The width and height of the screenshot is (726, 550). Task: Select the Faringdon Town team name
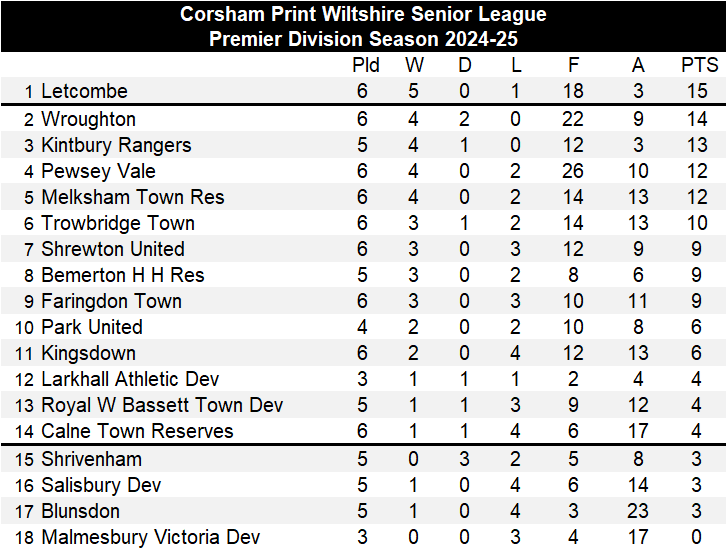(x=111, y=301)
